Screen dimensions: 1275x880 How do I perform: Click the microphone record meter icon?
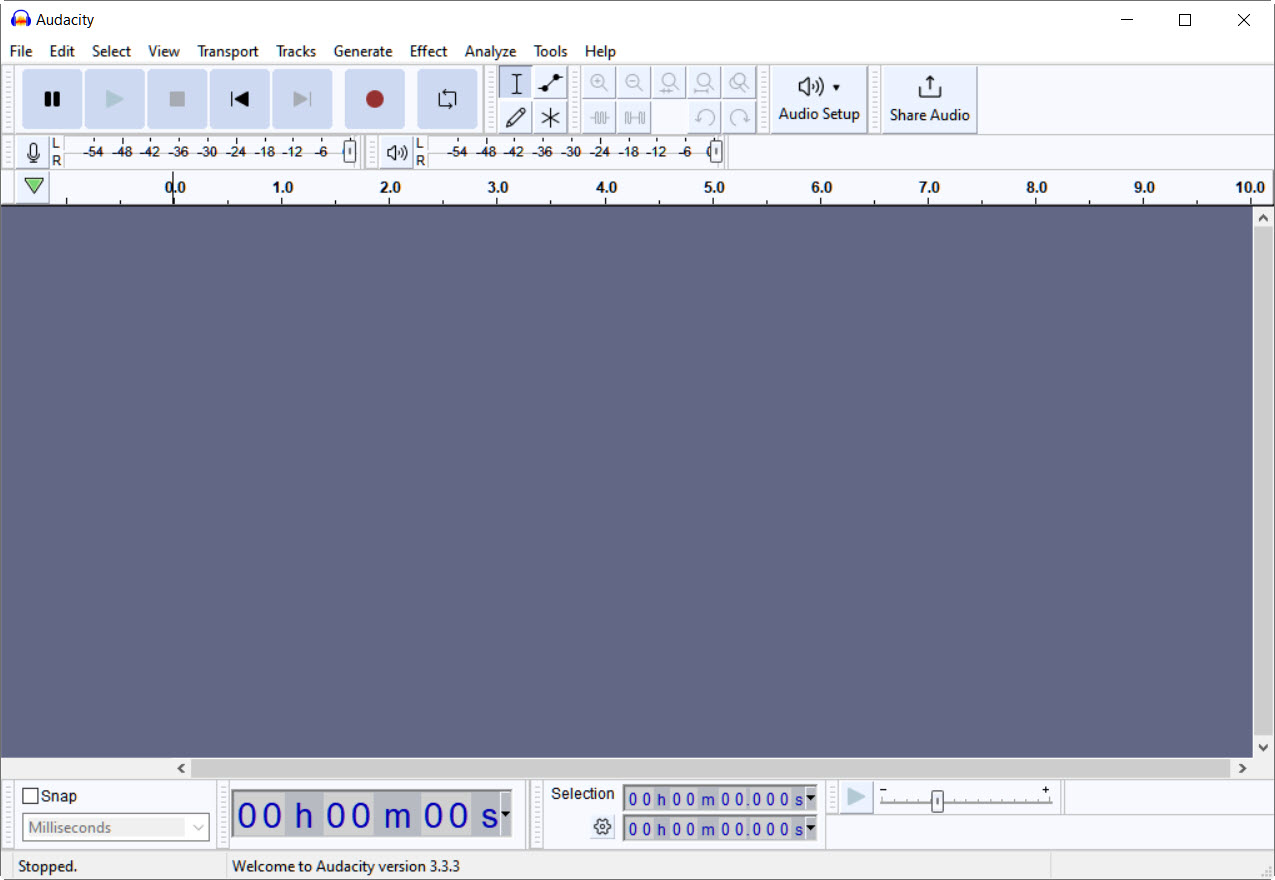point(33,152)
